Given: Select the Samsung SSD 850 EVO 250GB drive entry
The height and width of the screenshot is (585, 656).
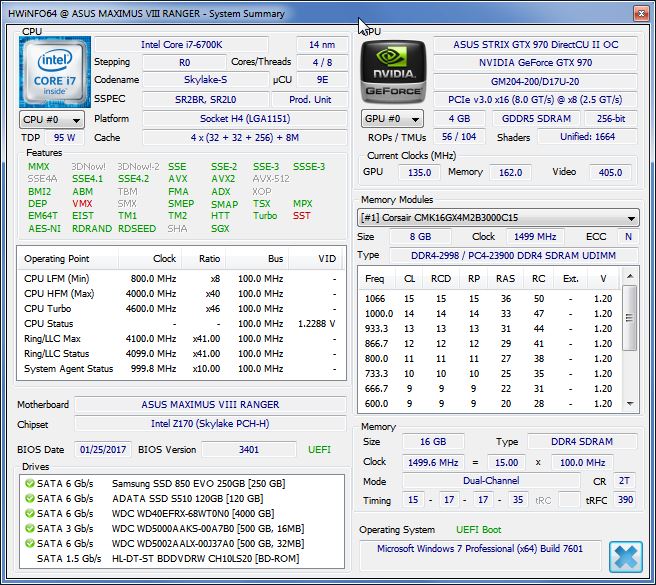Looking at the screenshot, I should click(x=181, y=484).
